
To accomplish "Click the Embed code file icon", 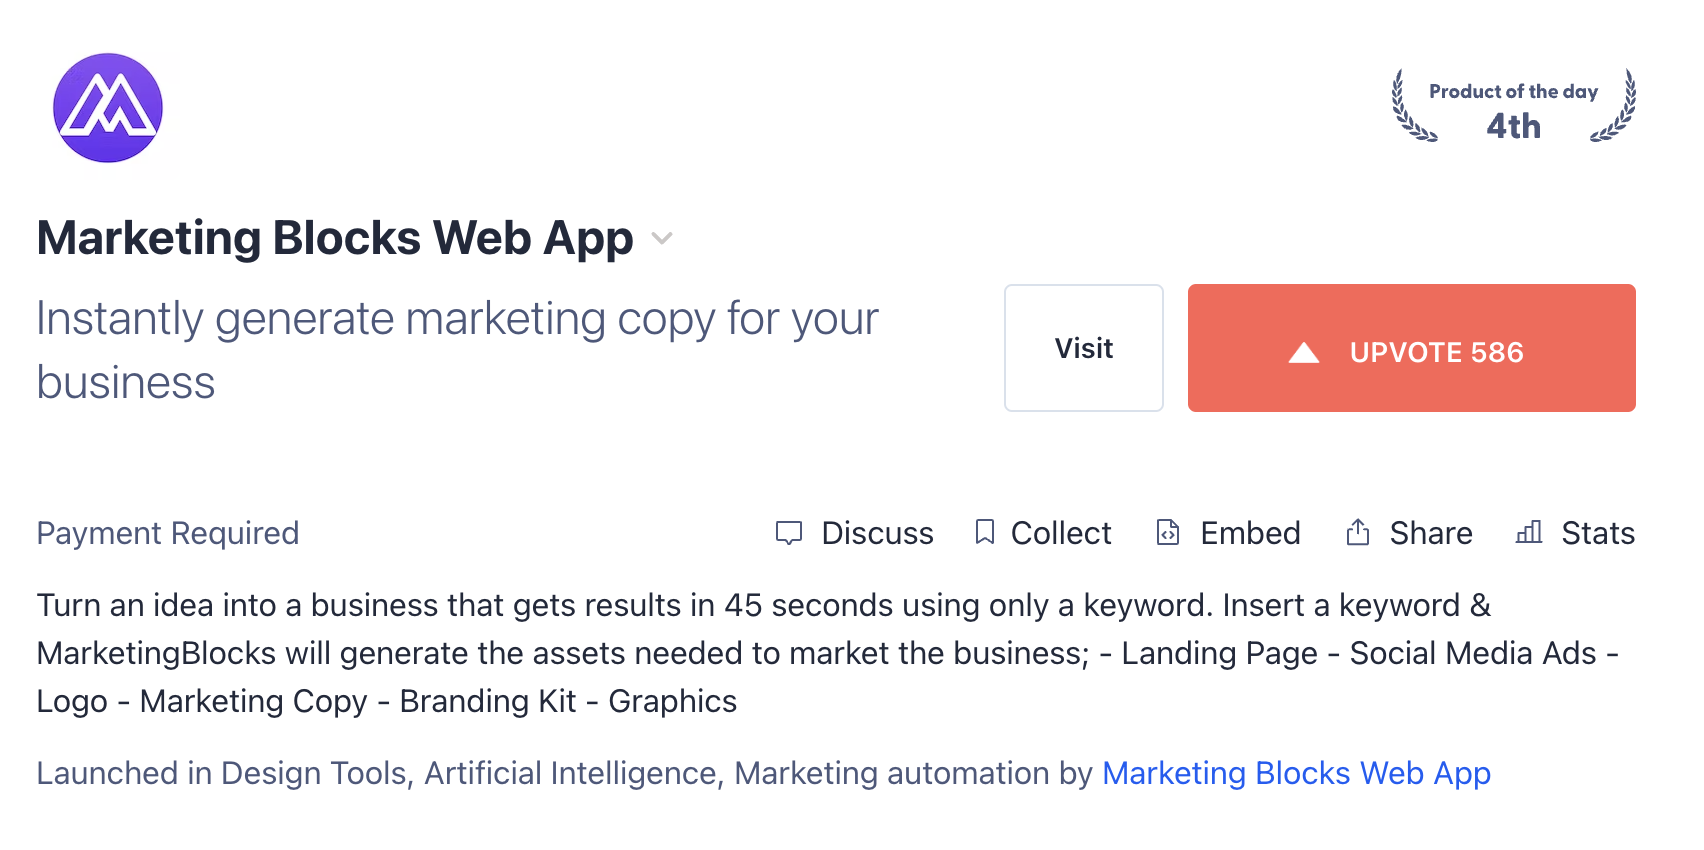I will [x=1168, y=532].
